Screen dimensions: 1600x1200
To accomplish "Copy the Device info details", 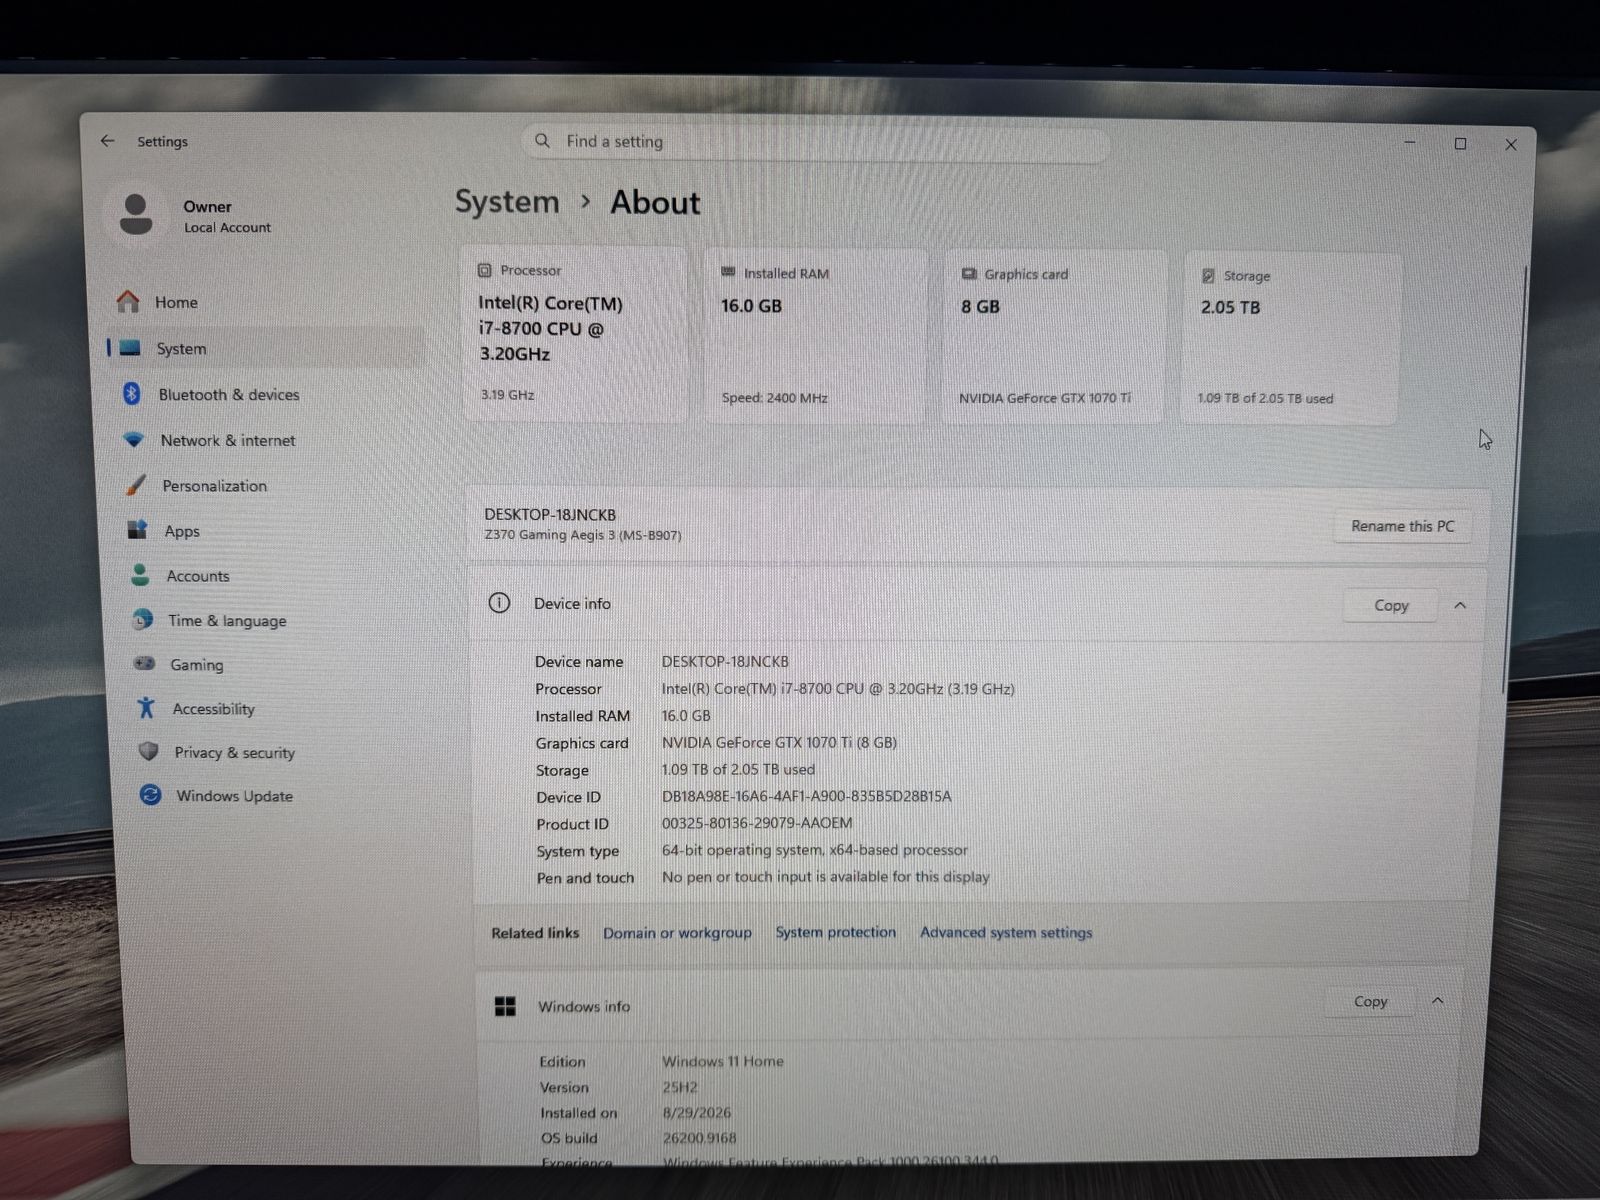I will (1391, 605).
